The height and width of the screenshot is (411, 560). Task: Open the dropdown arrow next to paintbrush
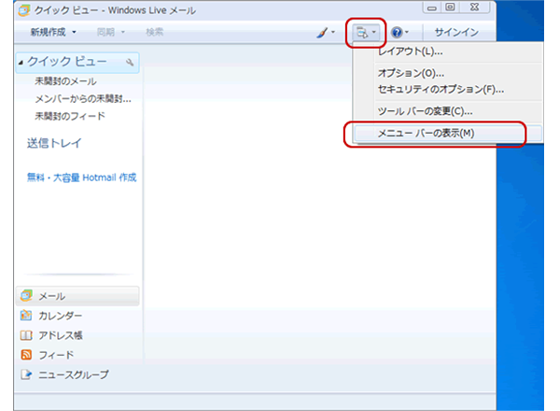click(x=333, y=32)
